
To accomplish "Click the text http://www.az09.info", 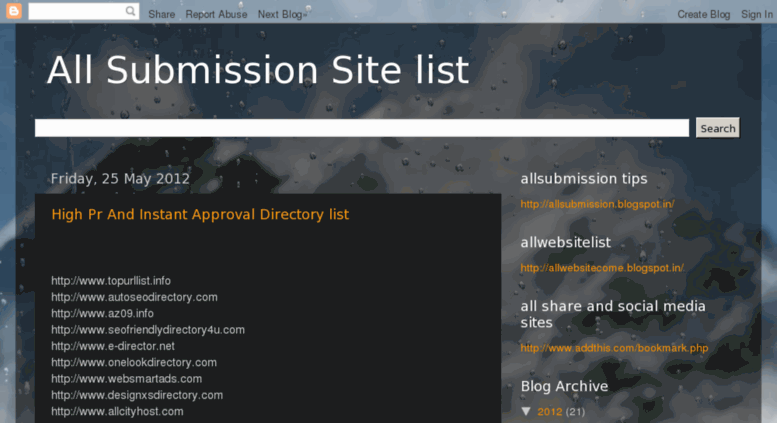I will [102, 314].
